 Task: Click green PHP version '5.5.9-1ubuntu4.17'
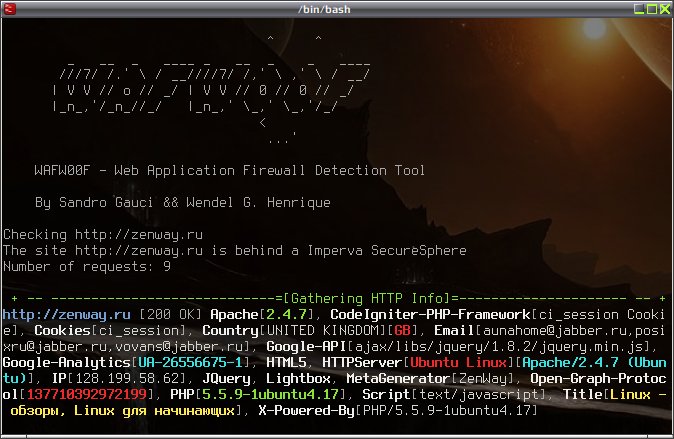pos(270,394)
